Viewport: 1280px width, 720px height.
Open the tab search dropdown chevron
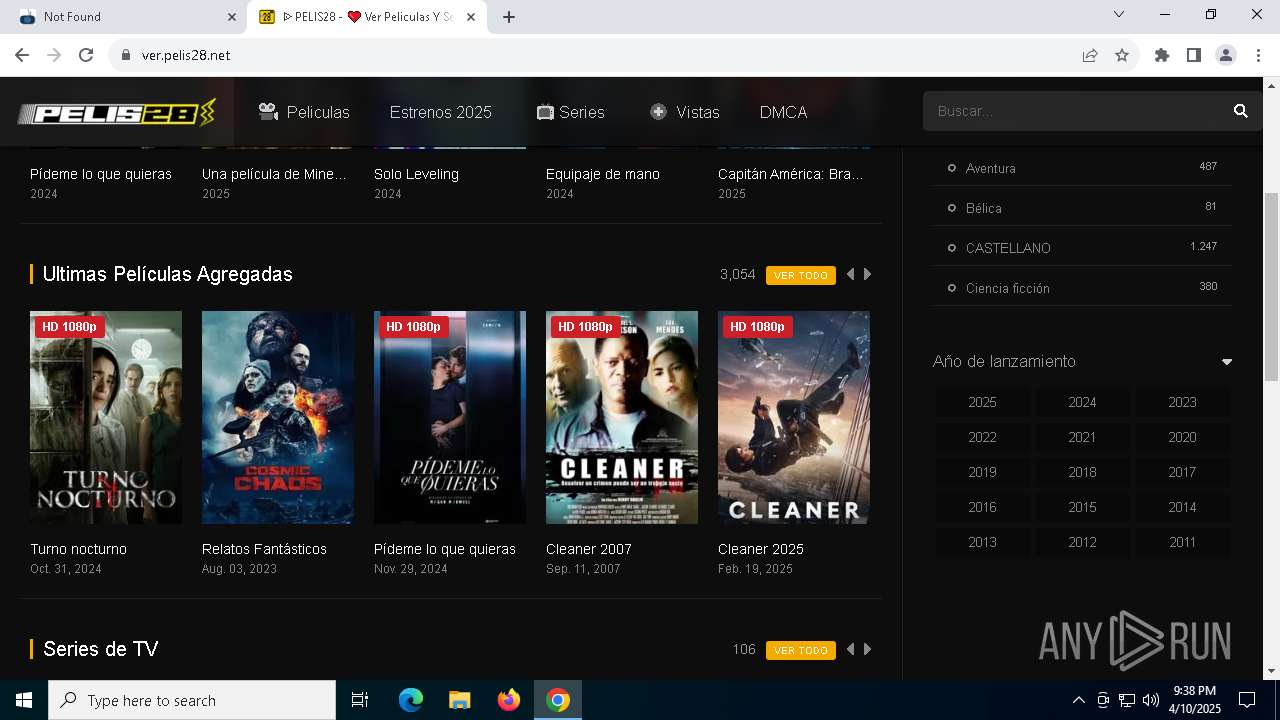(x=1119, y=15)
